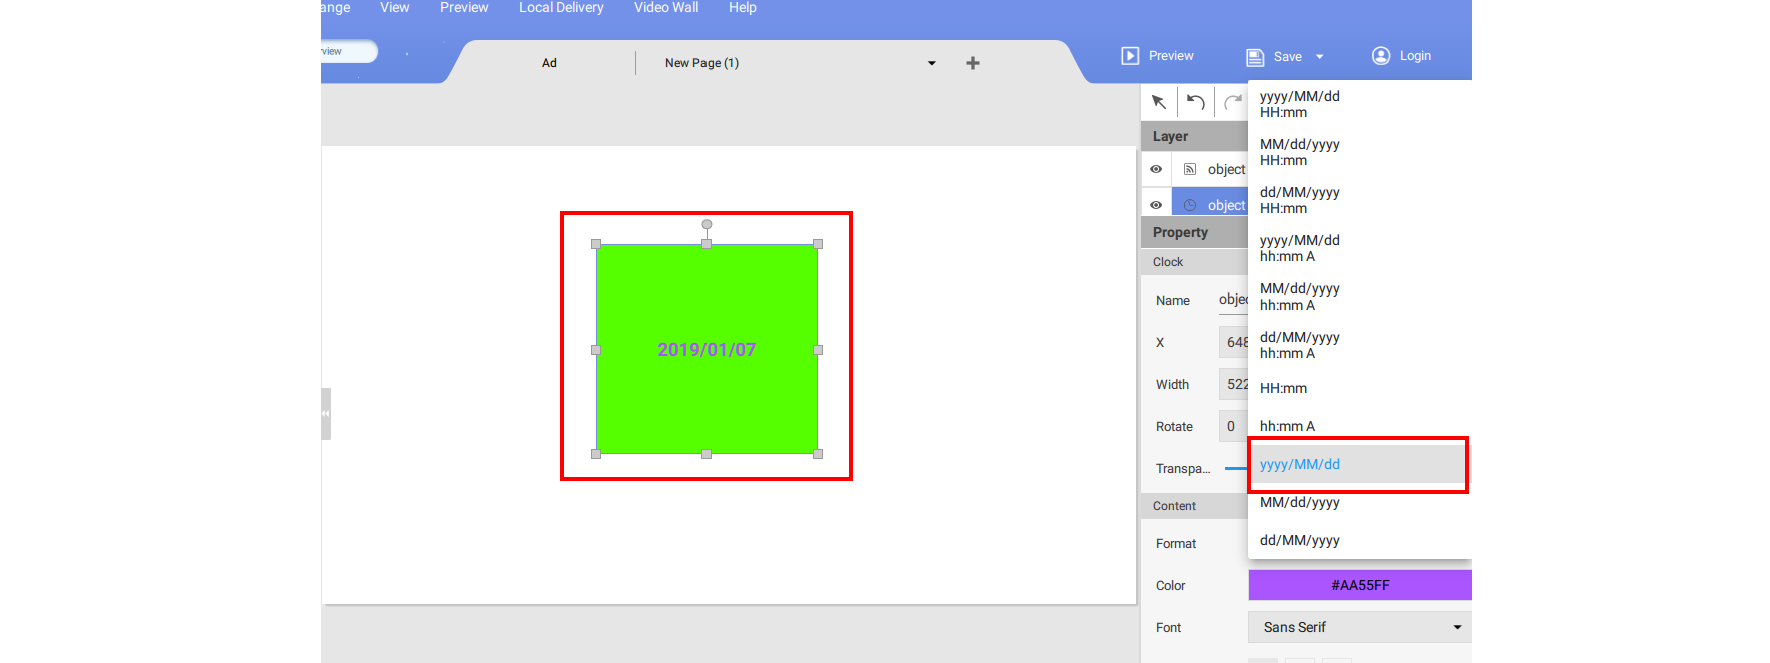Choose the HH:mm time-only format option
1770x663 pixels.
tap(1284, 388)
